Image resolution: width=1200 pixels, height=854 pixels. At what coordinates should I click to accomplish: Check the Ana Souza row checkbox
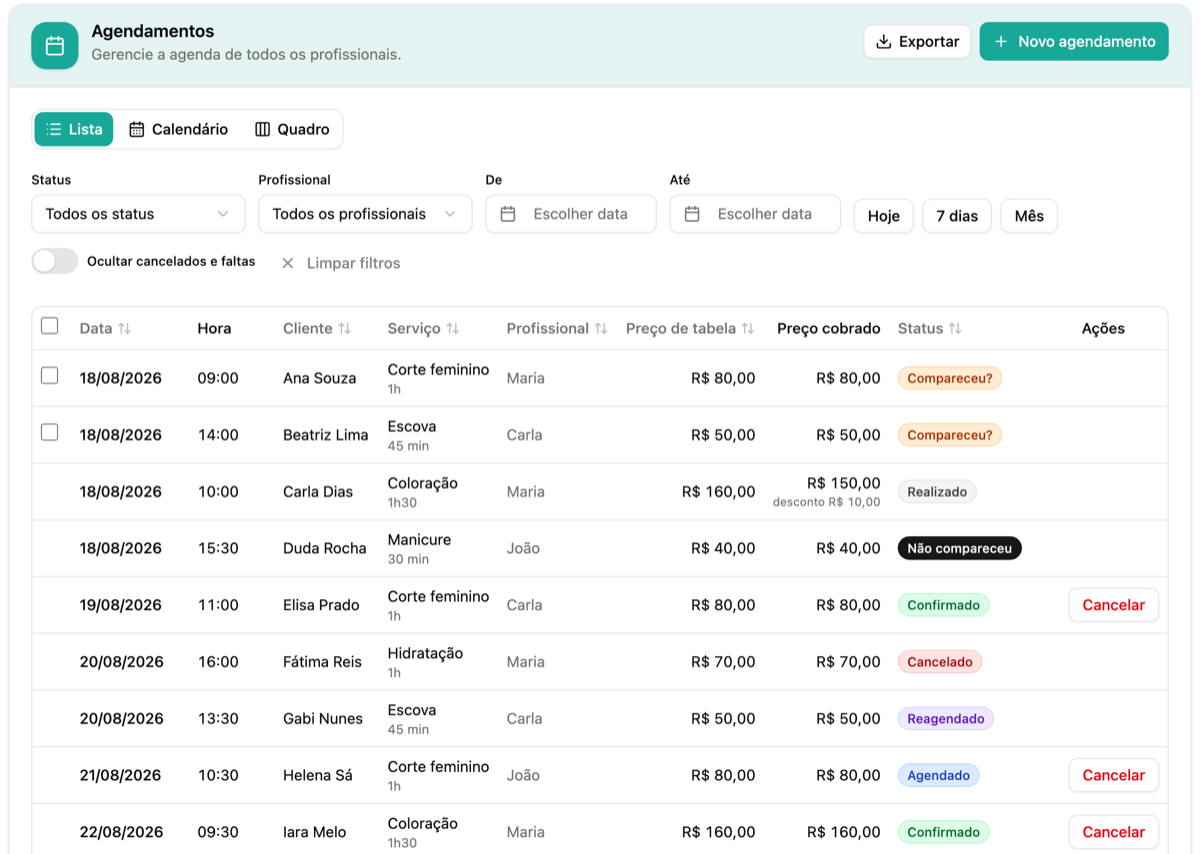[49, 376]
